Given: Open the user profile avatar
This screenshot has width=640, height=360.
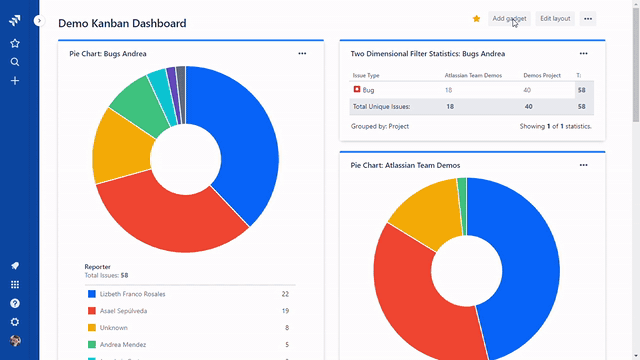Looking at the screenshot, I should 15,341.
